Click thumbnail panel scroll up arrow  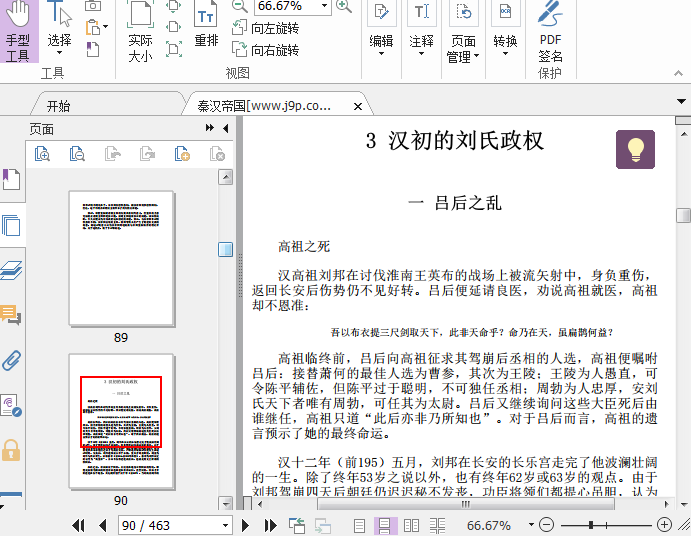226,178
